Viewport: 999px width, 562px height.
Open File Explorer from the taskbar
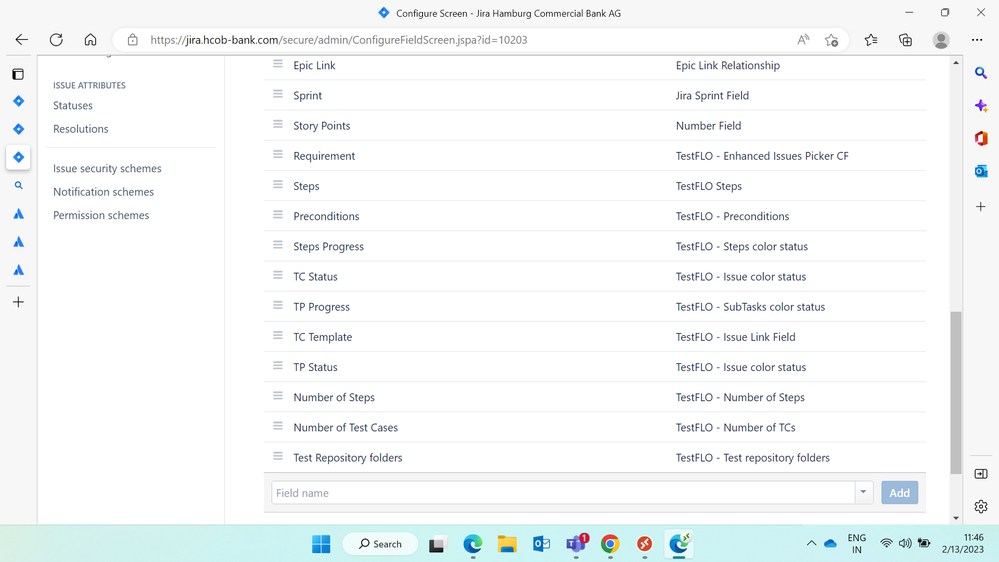(x=507, y=544)
